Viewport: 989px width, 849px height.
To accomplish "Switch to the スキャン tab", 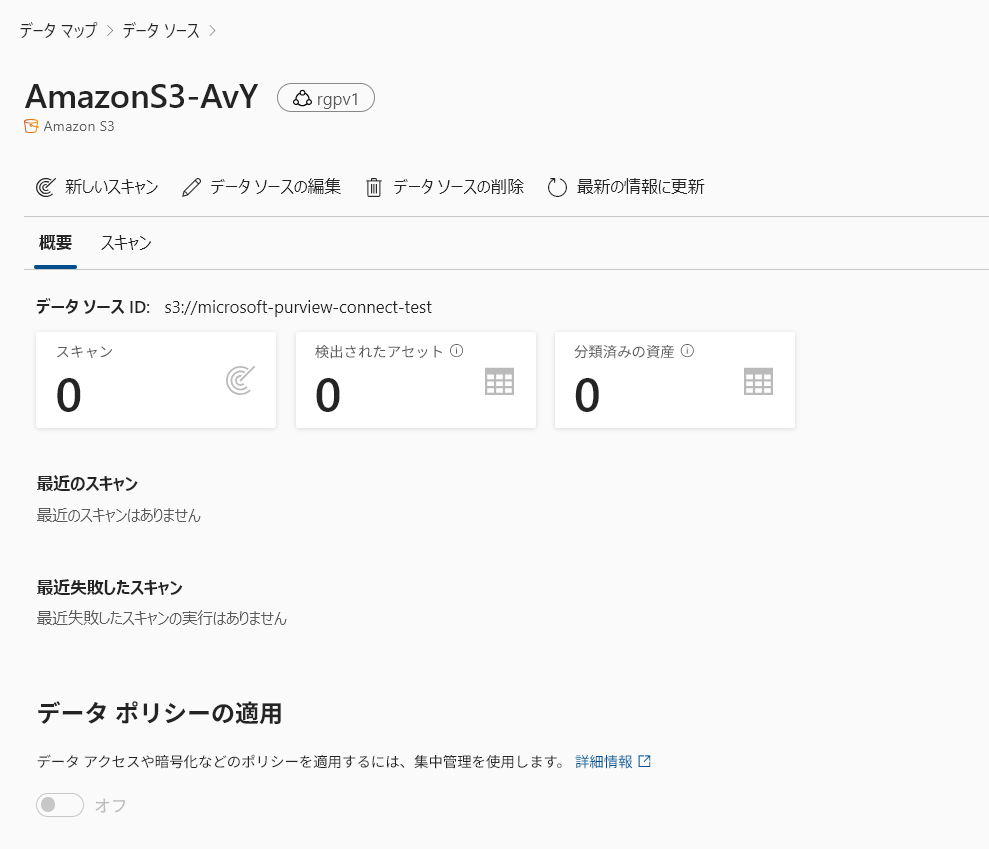I will (125, 242).
